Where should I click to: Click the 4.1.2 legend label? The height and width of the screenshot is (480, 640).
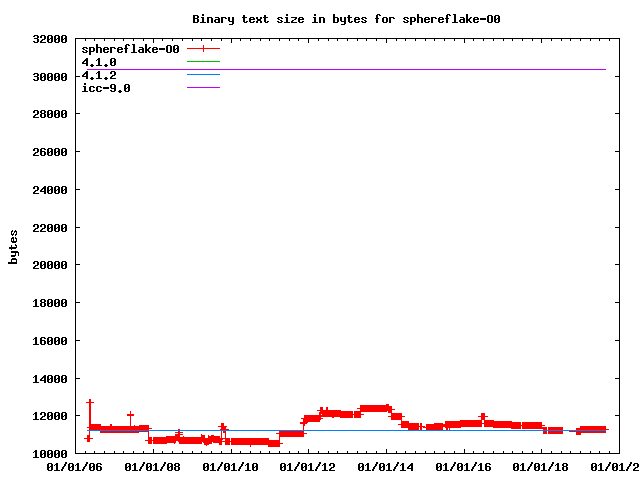99,75
